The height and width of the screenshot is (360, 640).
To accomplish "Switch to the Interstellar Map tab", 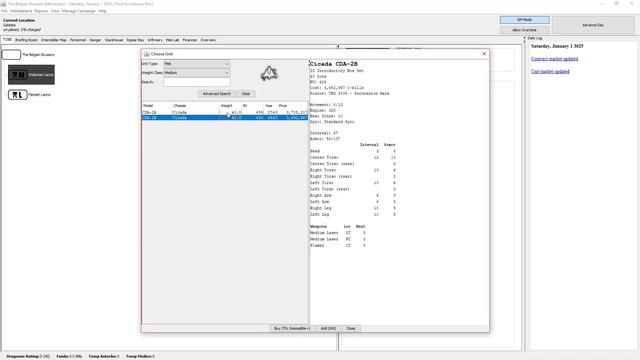I will 53,40.
